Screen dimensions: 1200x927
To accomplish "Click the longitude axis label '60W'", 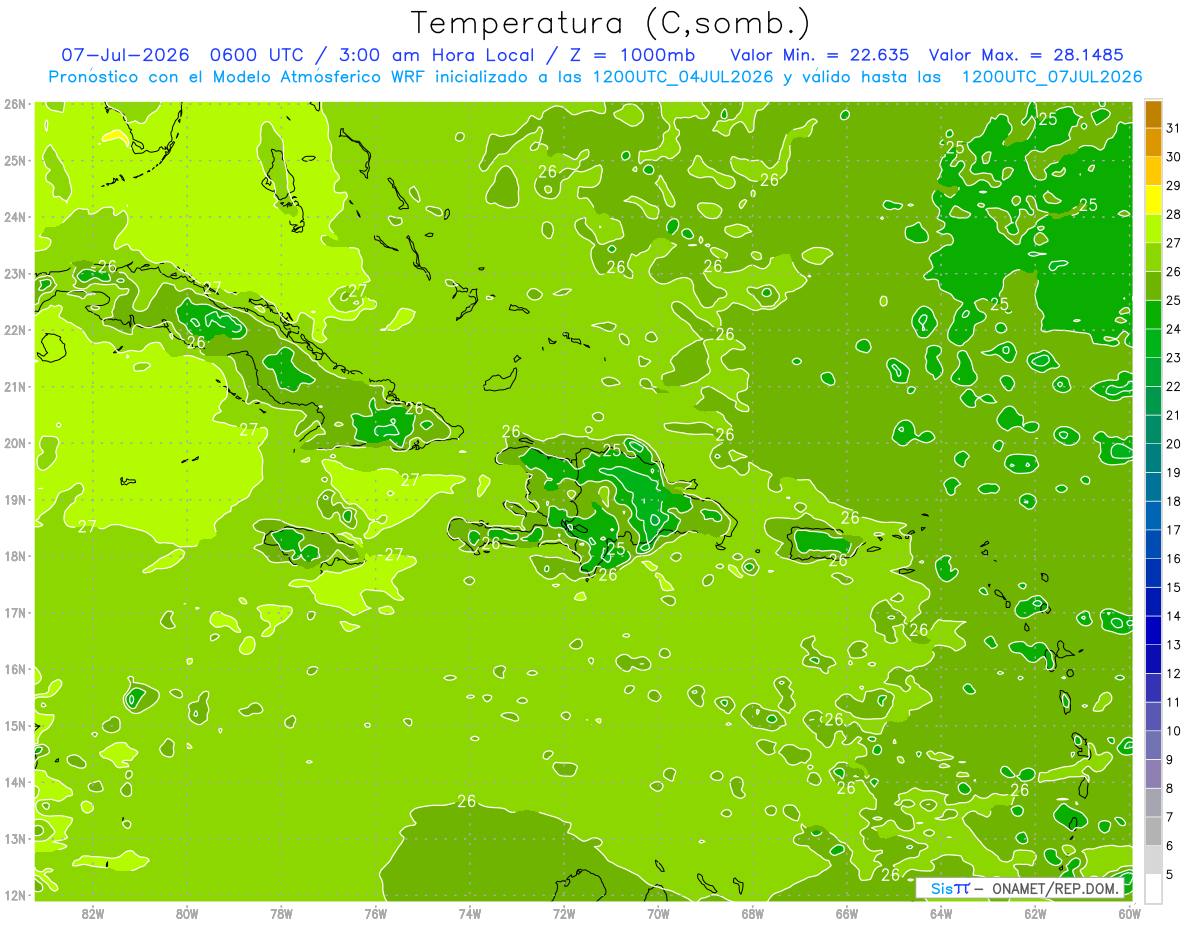I will [x=1130, y=913].
